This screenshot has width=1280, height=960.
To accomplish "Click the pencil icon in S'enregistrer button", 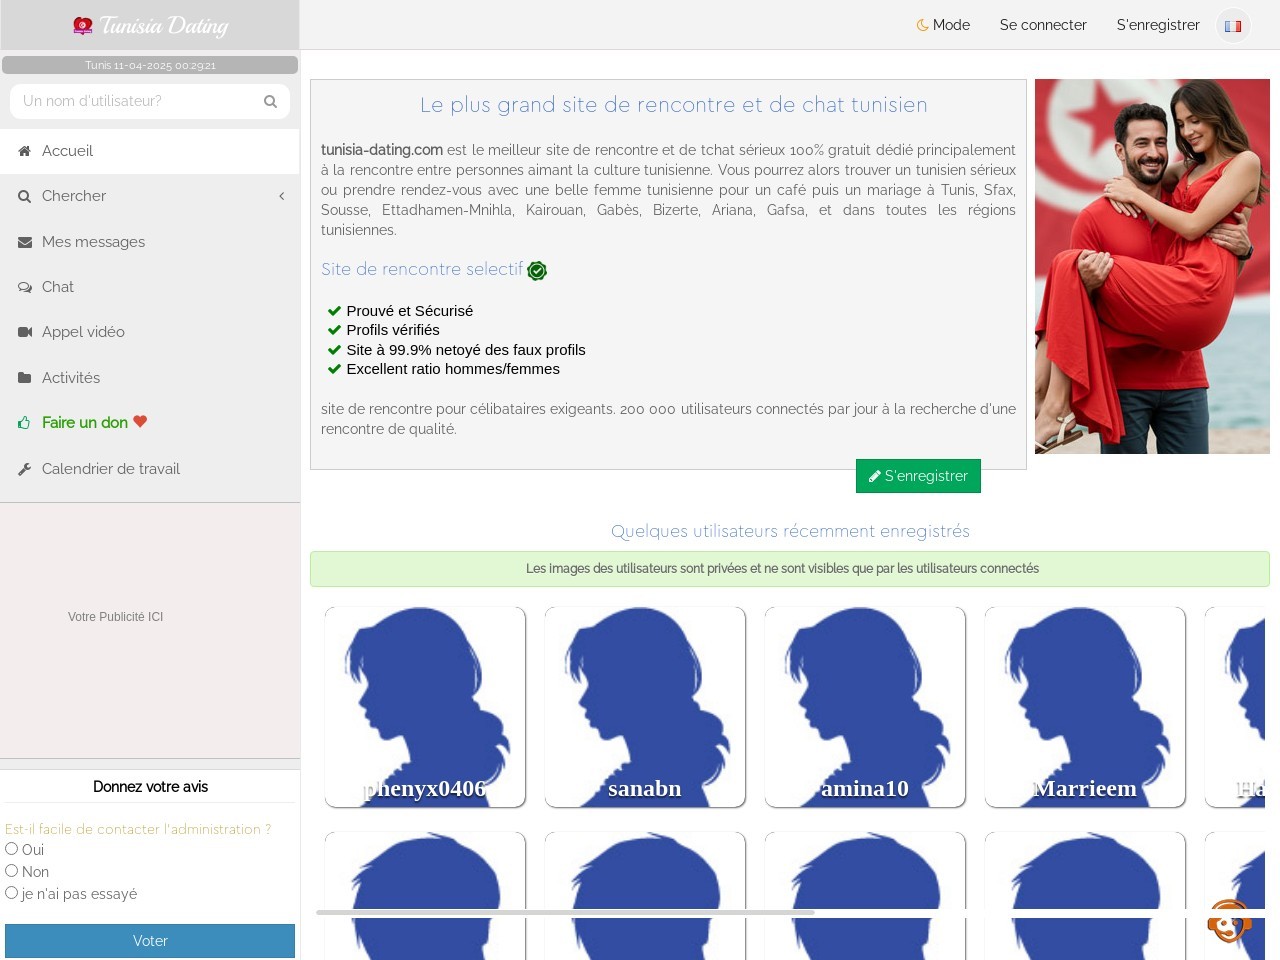I will (x=874, y=477).
